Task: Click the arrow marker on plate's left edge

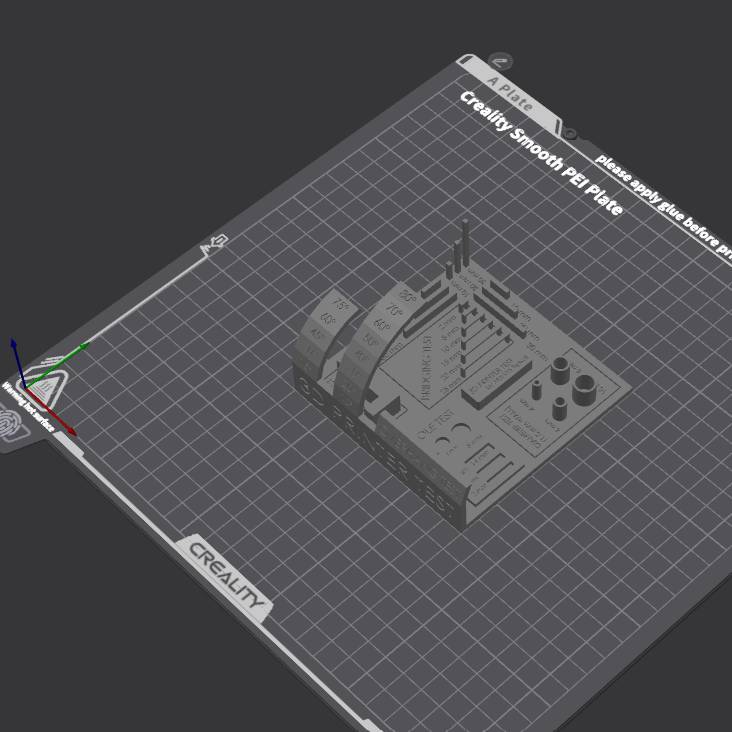Action: click(214, 243)
